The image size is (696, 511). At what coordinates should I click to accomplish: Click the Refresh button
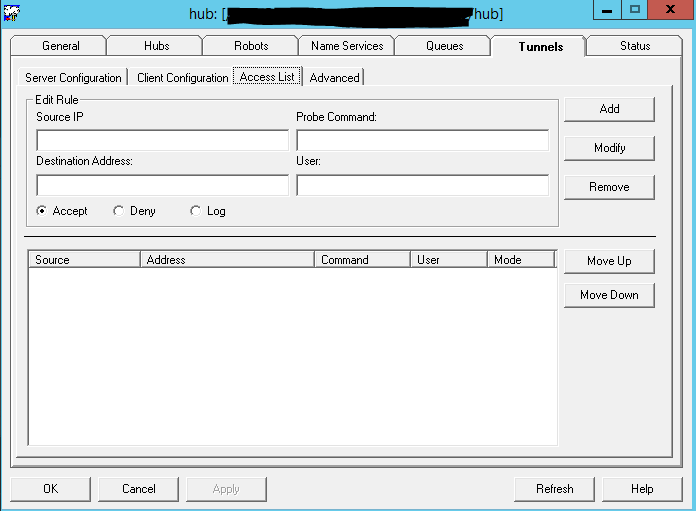tap(554, 489)
